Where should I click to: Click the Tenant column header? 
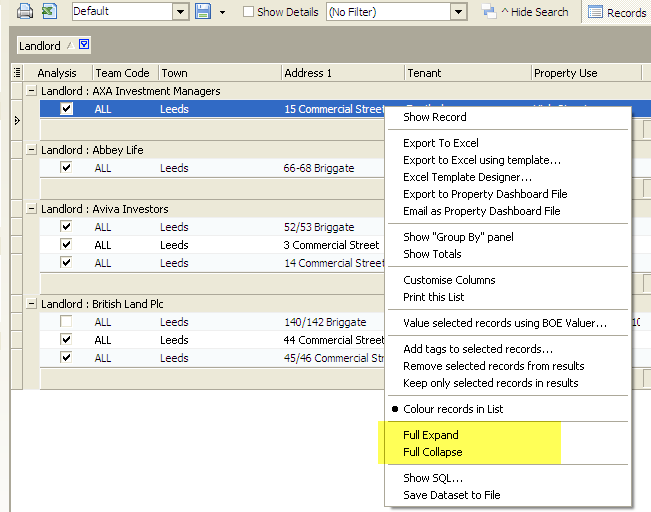467,73
